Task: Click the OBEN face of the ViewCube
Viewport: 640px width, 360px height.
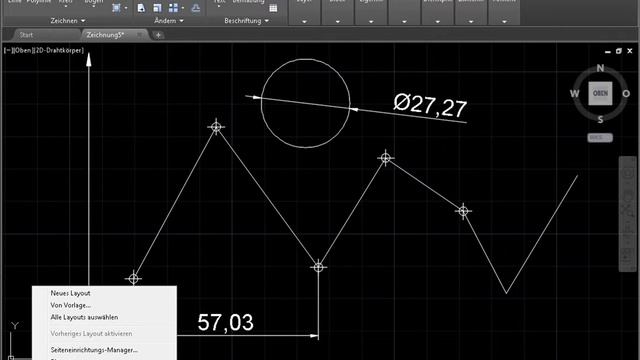Action: point(600,93)
